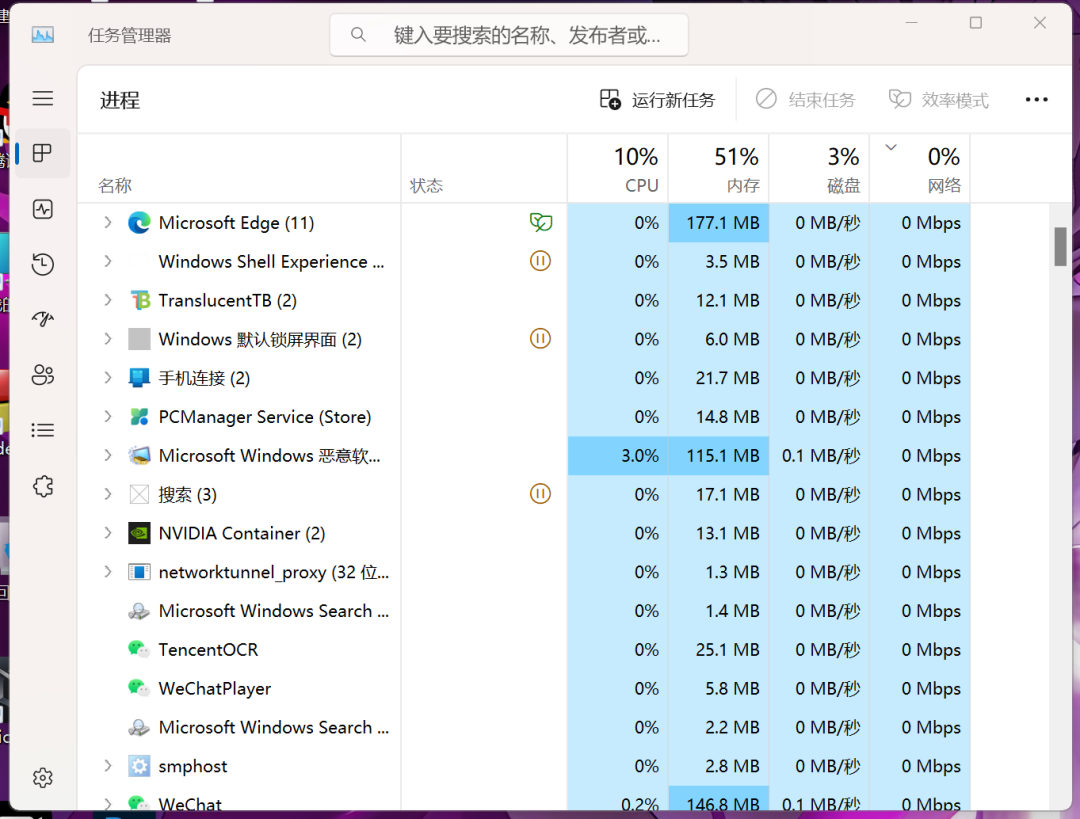
Task: Expand the networktunnel_proxy group
Action: tap(107, 572)
